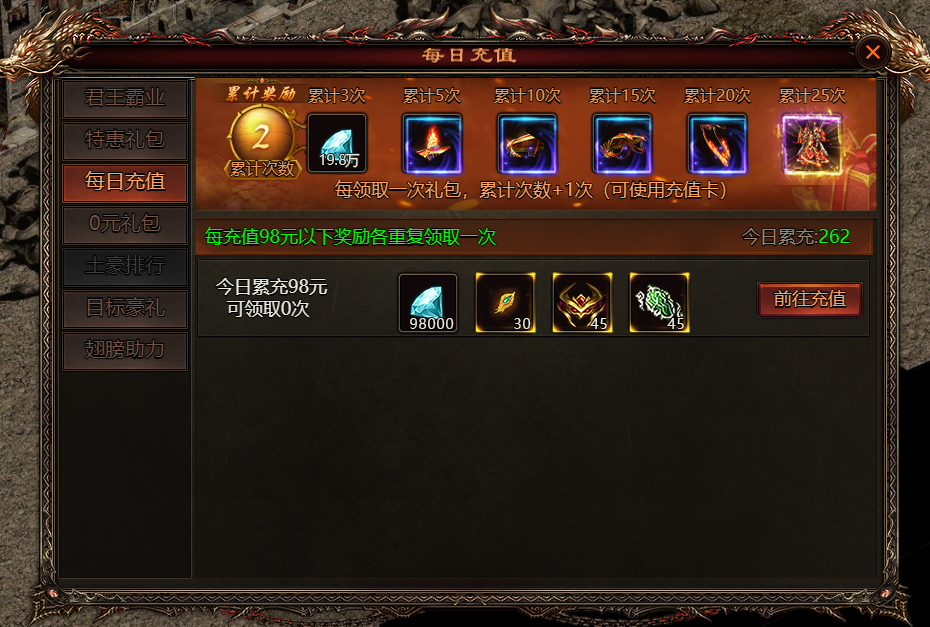Select the flame sword reward under 累计5次
This screenshot has height=627, width=930.
click(432, 143)
